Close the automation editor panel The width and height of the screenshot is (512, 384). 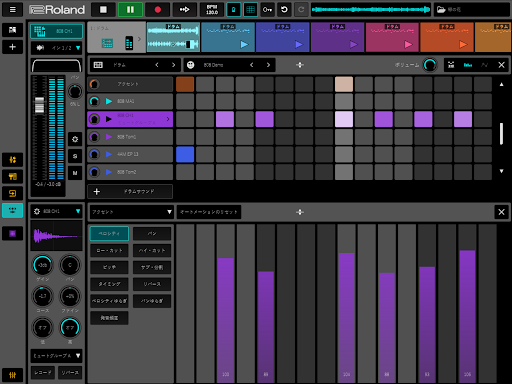coord(501,212)
